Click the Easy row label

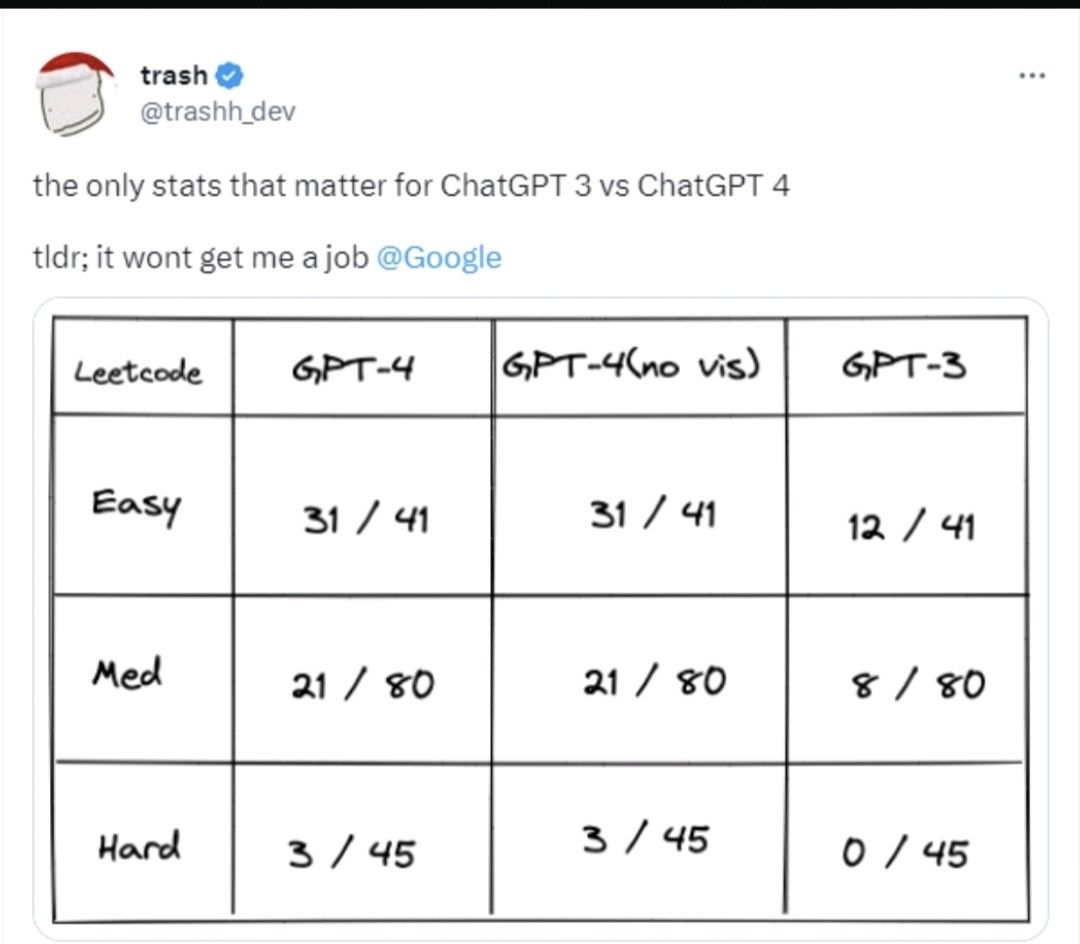pyautogui.click(x=136, y=506)
